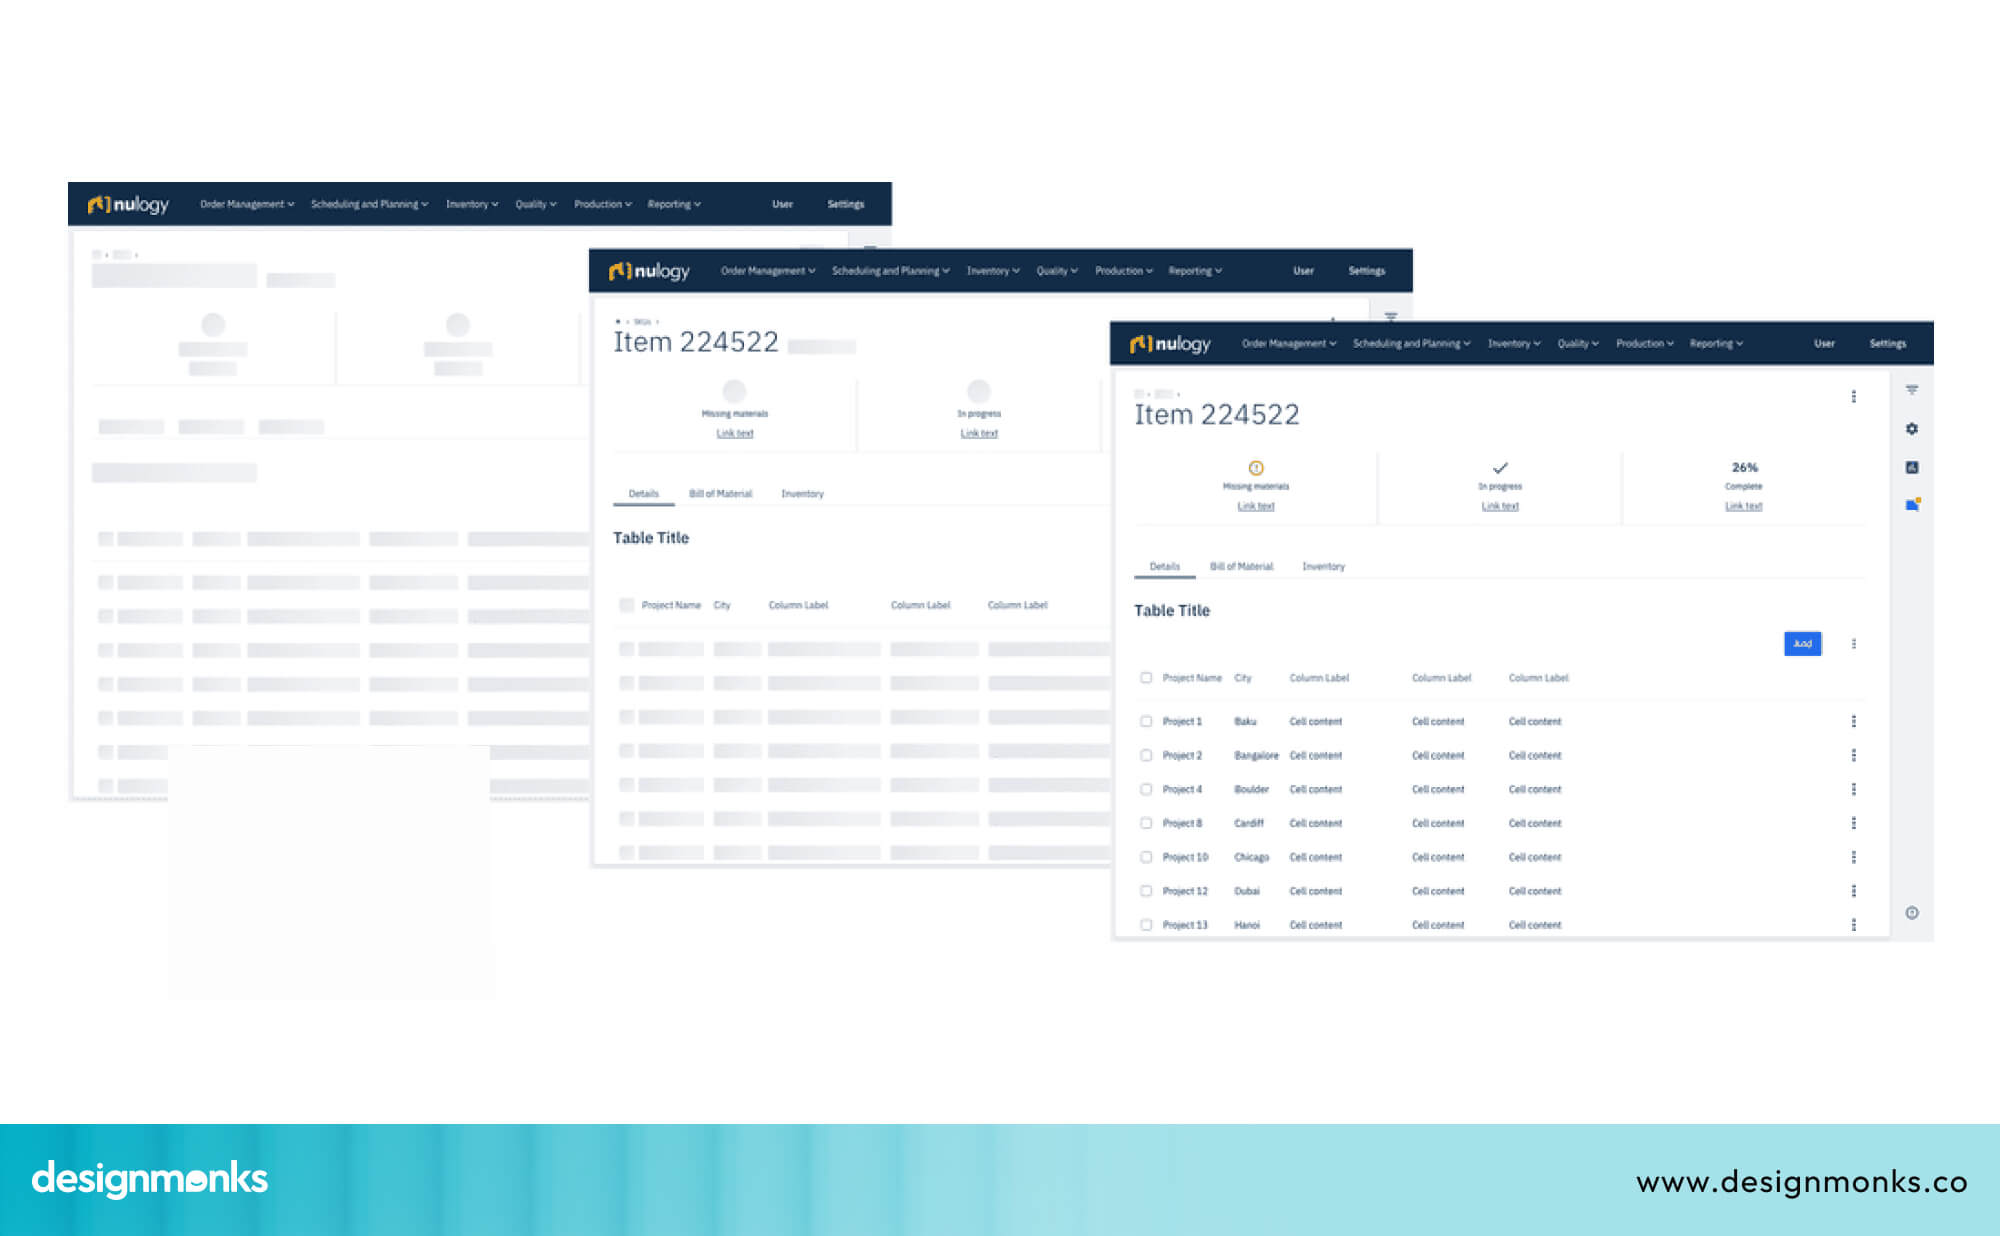This screenshot has height=1236, width=2000.
Task: Toggle the select-all checkbox in front table header
Action: click(1146, 678)
